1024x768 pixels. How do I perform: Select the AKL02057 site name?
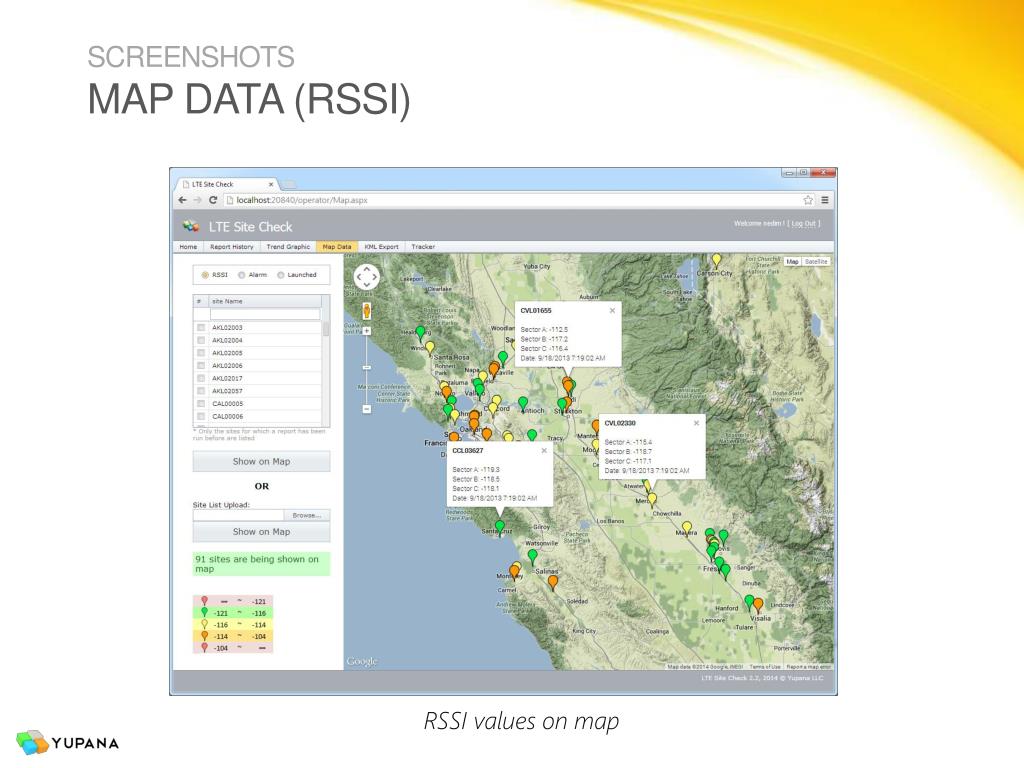(x=227, y=391)
